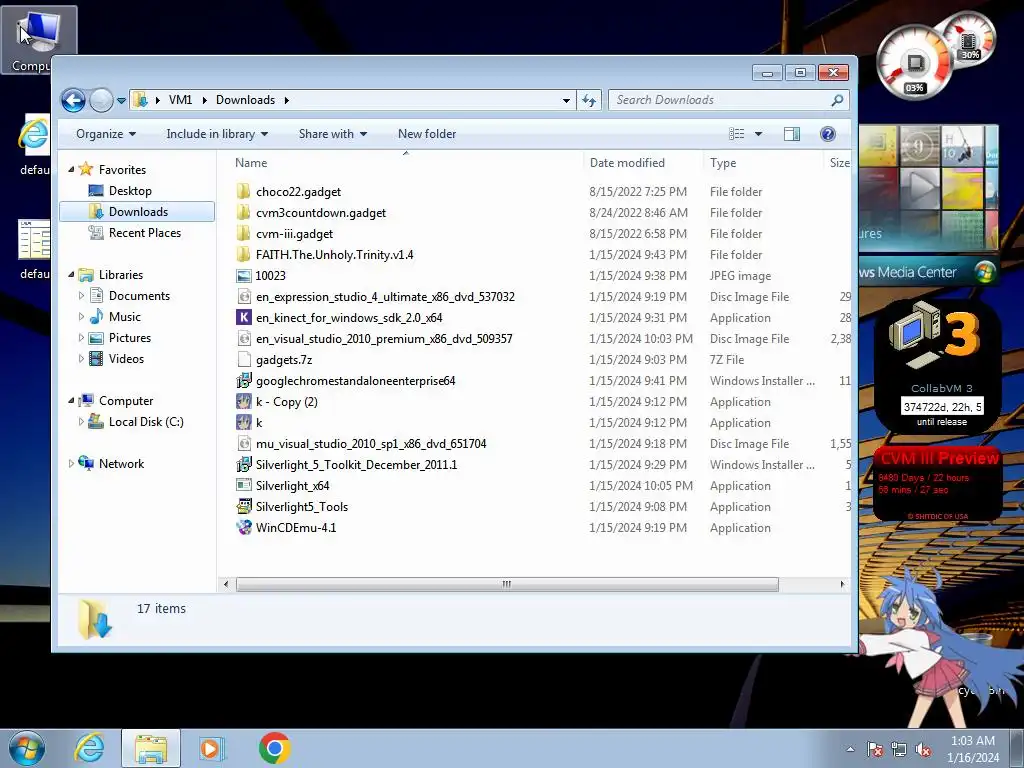The height and width of the screenshot is (768, 1024).
Task: Select the cvm3countdown.gadget folder
Action: pyautogui.click(x=321, y=213)
